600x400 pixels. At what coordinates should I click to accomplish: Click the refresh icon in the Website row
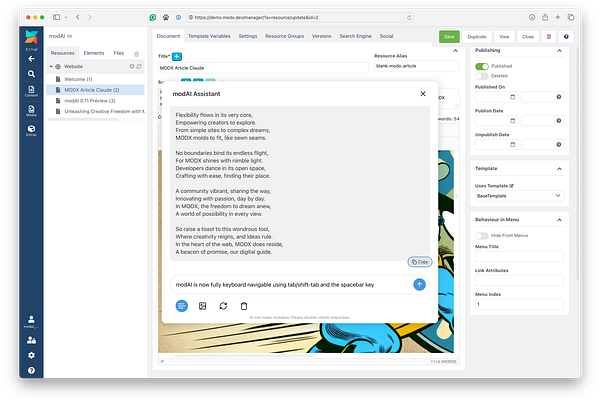139,66
